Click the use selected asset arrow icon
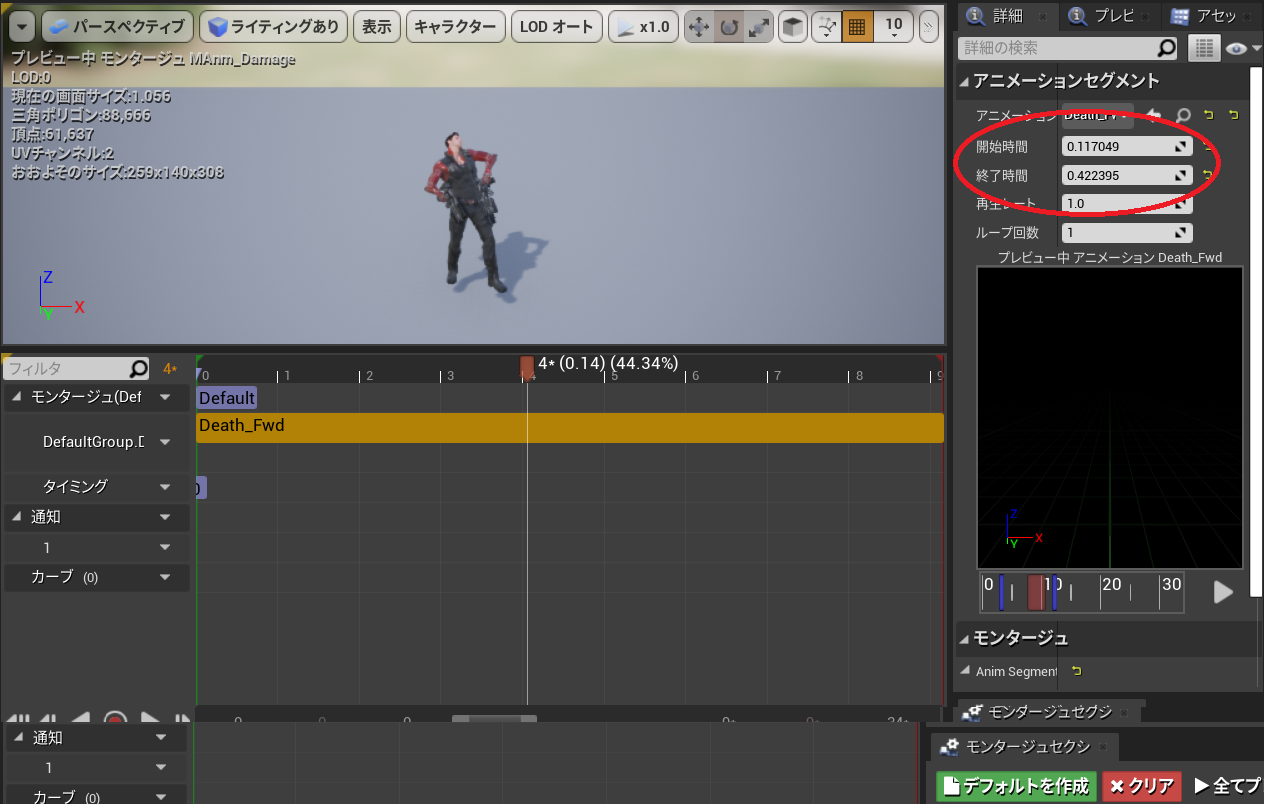1264x804 pixels. coord(1154,115)
